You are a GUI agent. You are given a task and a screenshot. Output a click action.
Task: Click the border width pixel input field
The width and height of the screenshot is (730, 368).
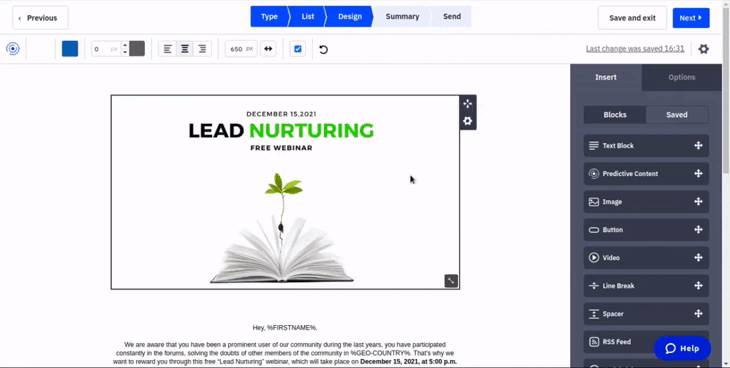[106, 49]
